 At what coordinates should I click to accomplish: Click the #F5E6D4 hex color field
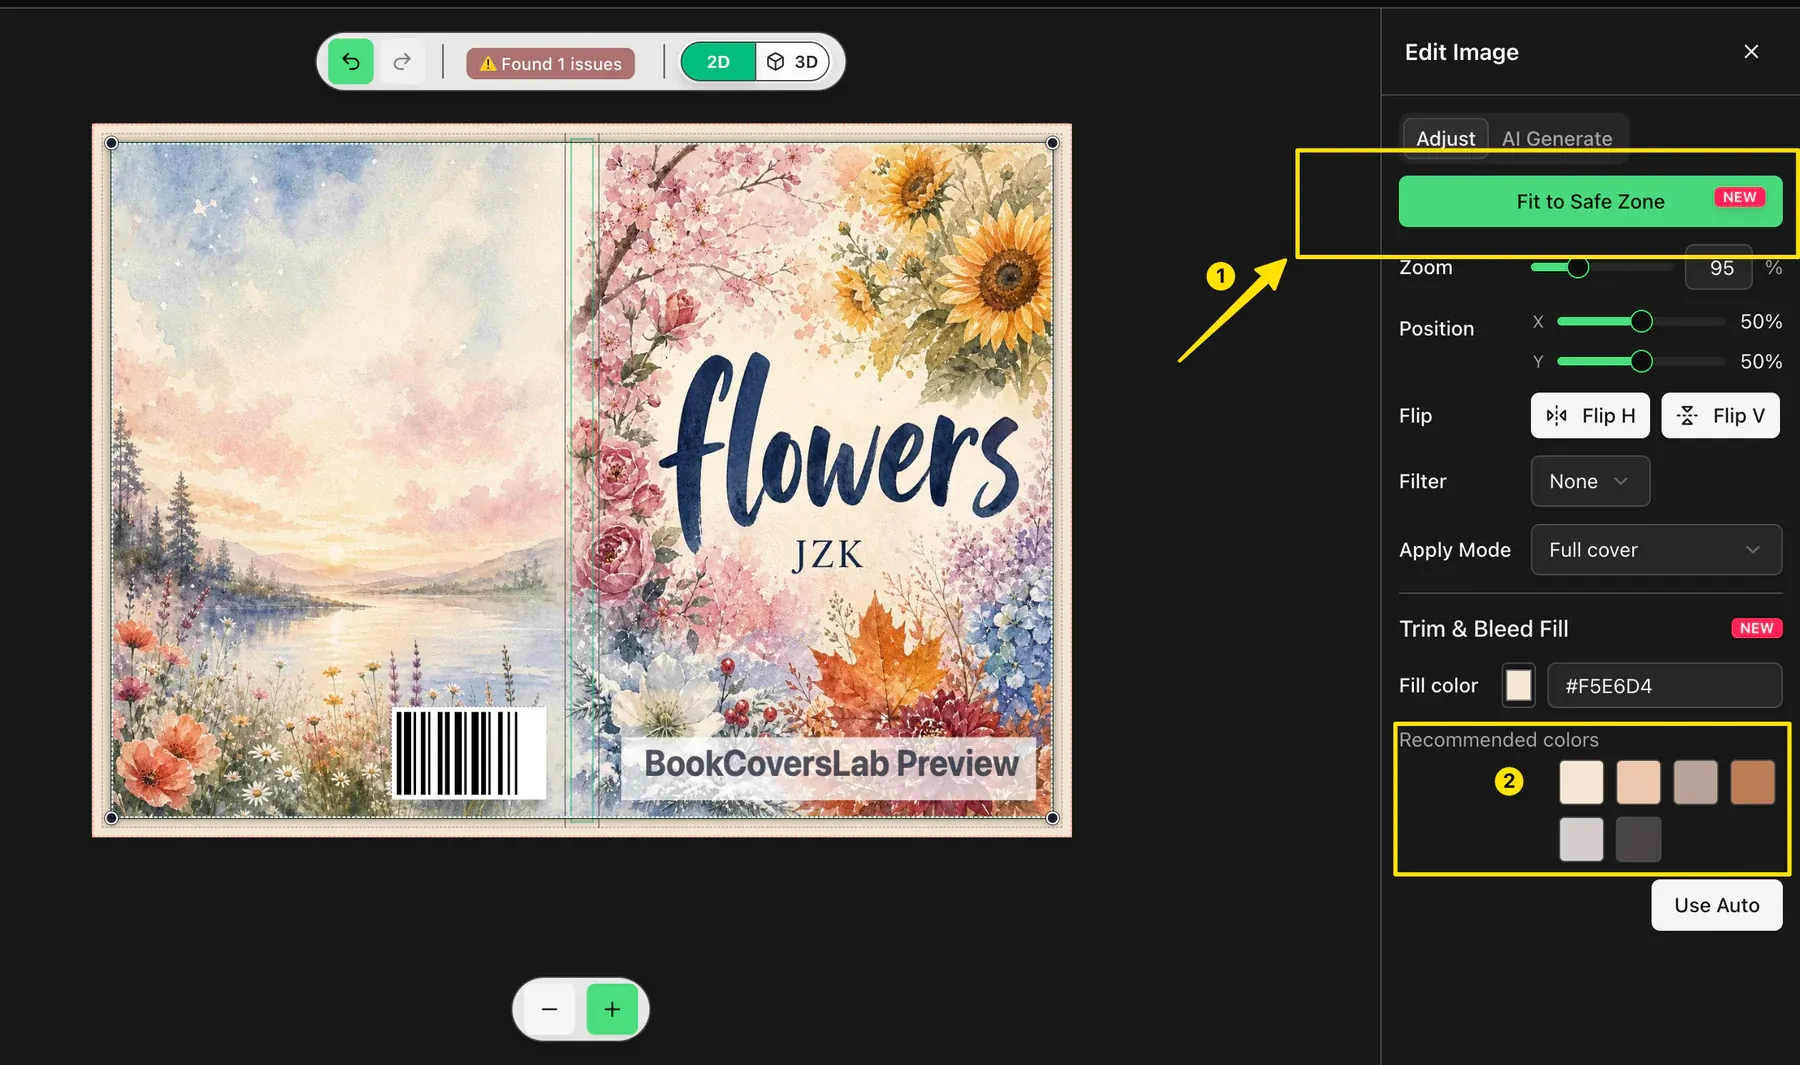[x=1664, y=686]
